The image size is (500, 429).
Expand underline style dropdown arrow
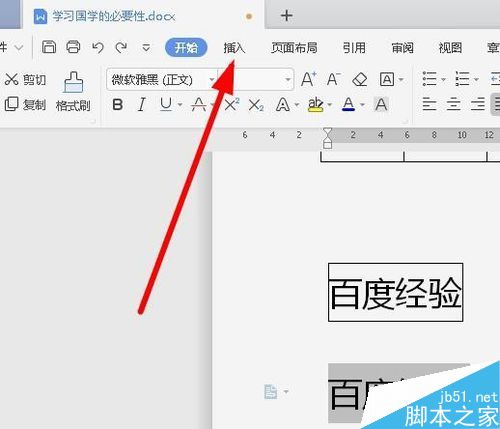pyautogui.click(x=180, y=105)
